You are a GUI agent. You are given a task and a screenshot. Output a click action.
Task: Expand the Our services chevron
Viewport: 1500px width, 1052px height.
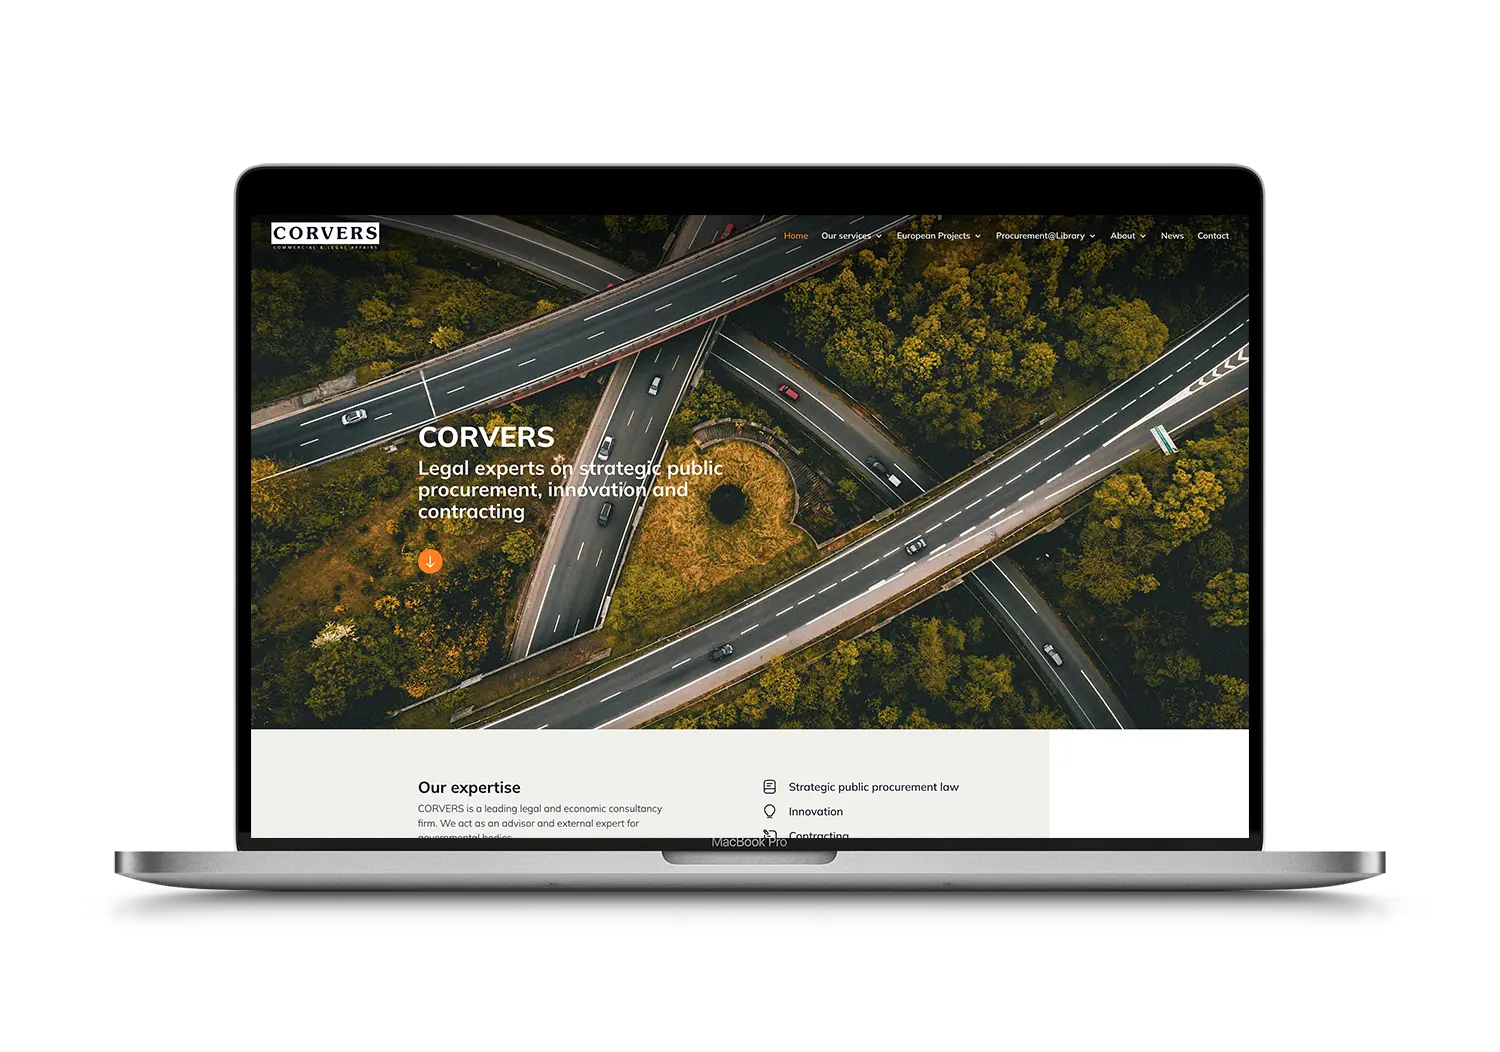[879, 237]
